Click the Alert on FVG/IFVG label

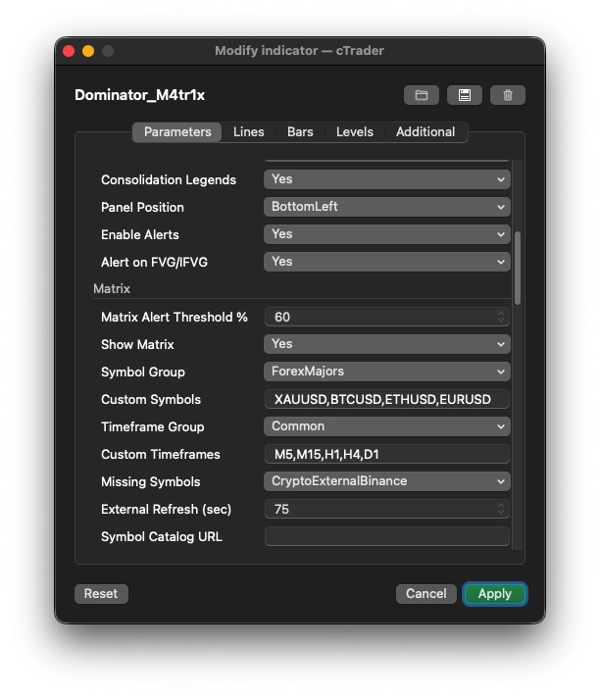(154, 262)
